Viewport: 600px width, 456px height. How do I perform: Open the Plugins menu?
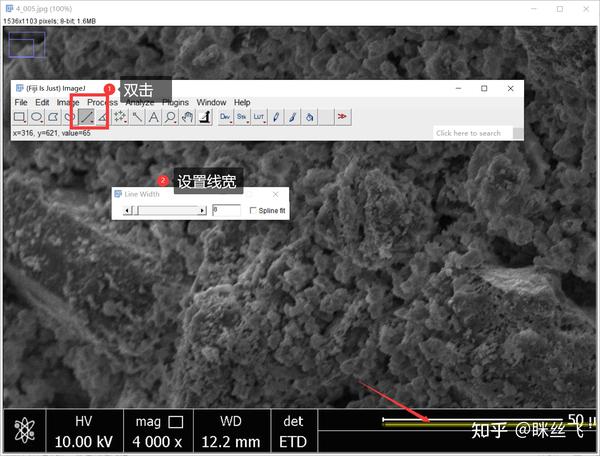[x=176, y=103]
